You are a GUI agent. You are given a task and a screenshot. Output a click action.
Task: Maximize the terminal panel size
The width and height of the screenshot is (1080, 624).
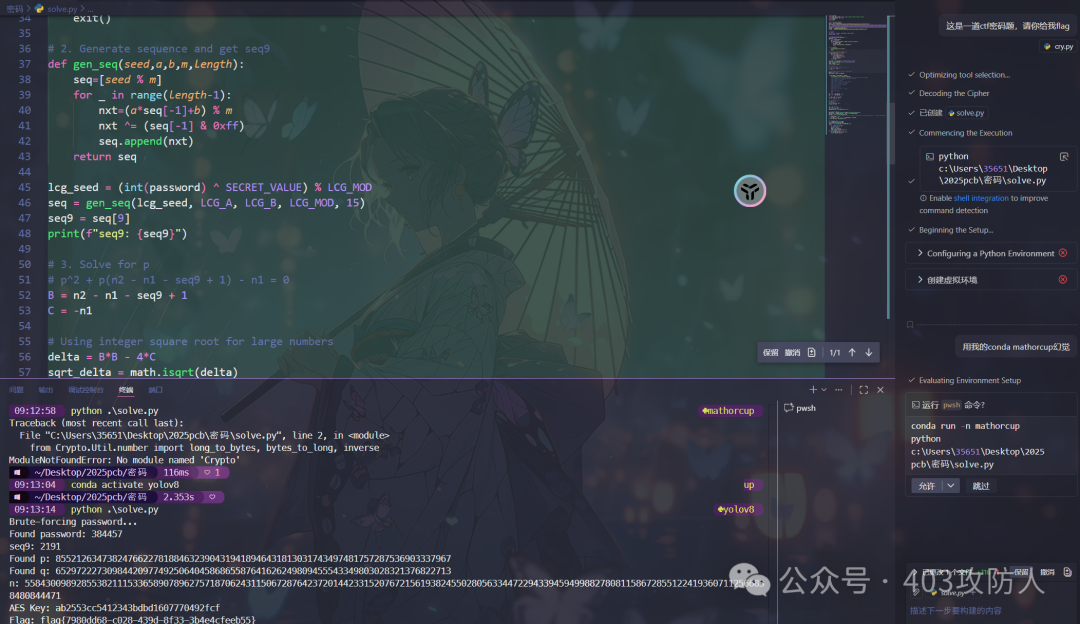point(863,390)
